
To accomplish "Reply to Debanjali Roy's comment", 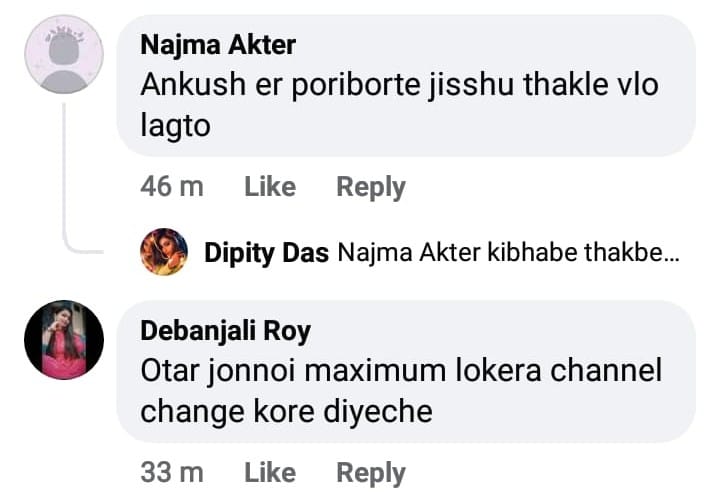I will 370,472.
